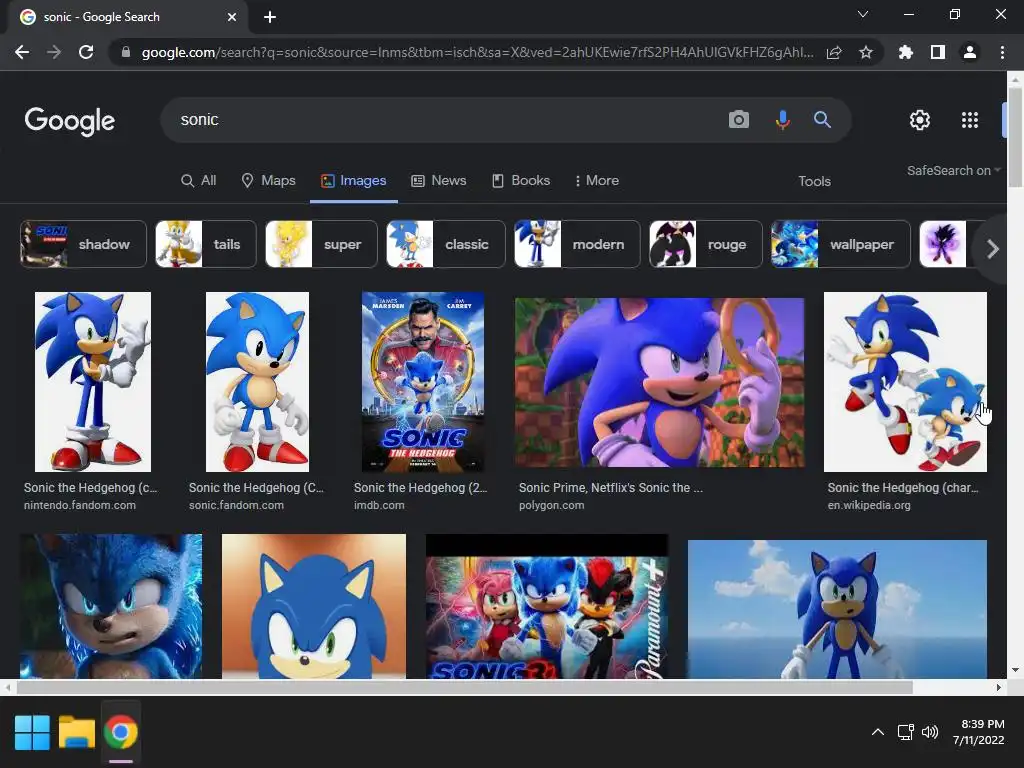Open the sonic.fandom.com classic Sonic image
The image size is (1024, 768).
click(x=257, y=381)
